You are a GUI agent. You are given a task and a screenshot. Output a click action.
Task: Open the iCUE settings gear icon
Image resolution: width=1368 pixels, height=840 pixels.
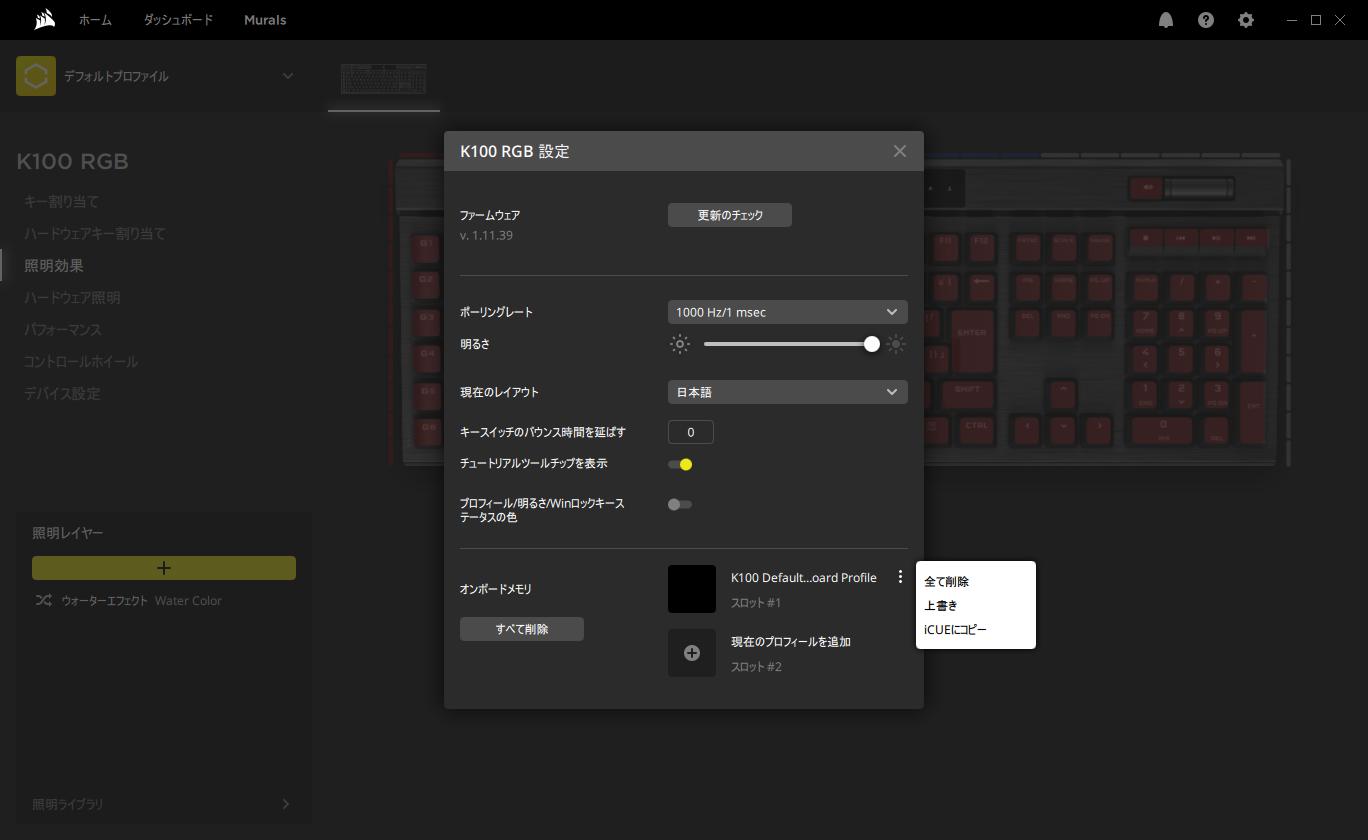click(x=1246, y=20)
